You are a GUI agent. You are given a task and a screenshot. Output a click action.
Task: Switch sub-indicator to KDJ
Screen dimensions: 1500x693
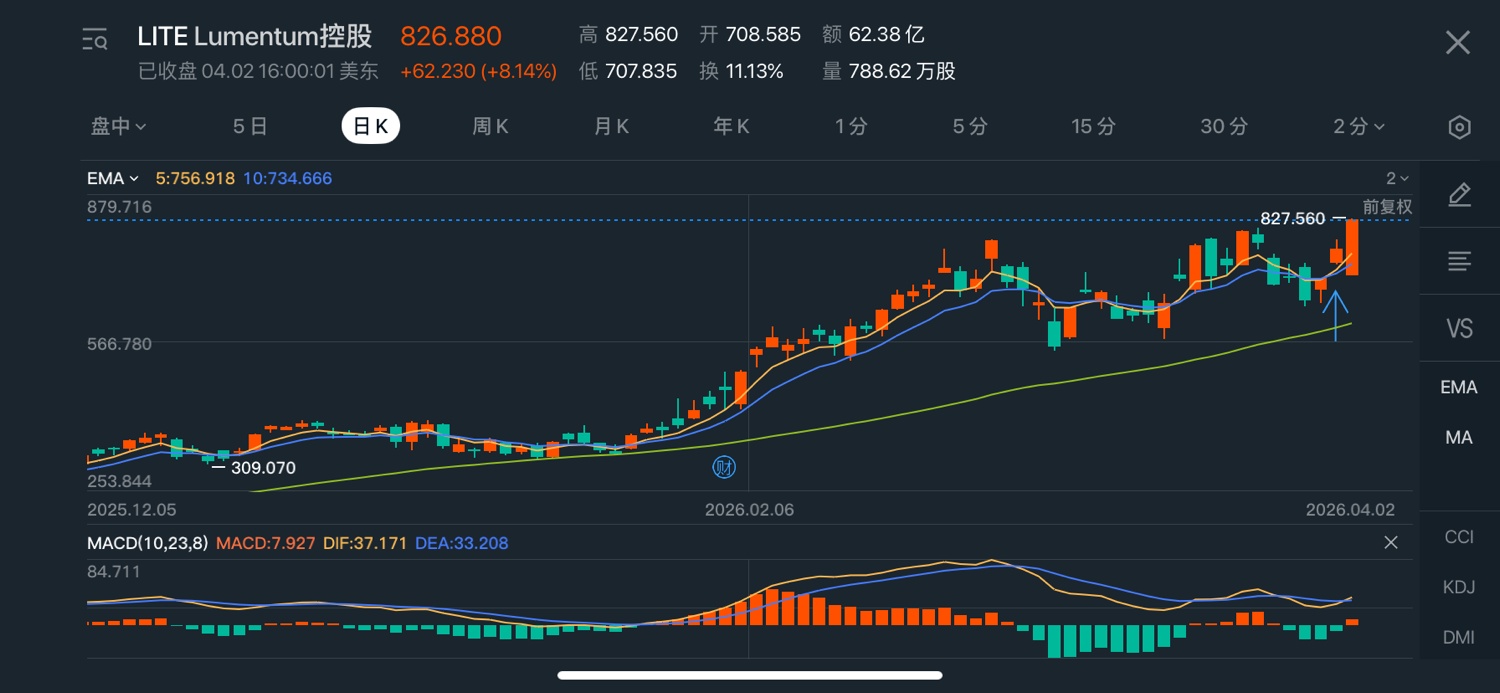tap(1459, 587)
